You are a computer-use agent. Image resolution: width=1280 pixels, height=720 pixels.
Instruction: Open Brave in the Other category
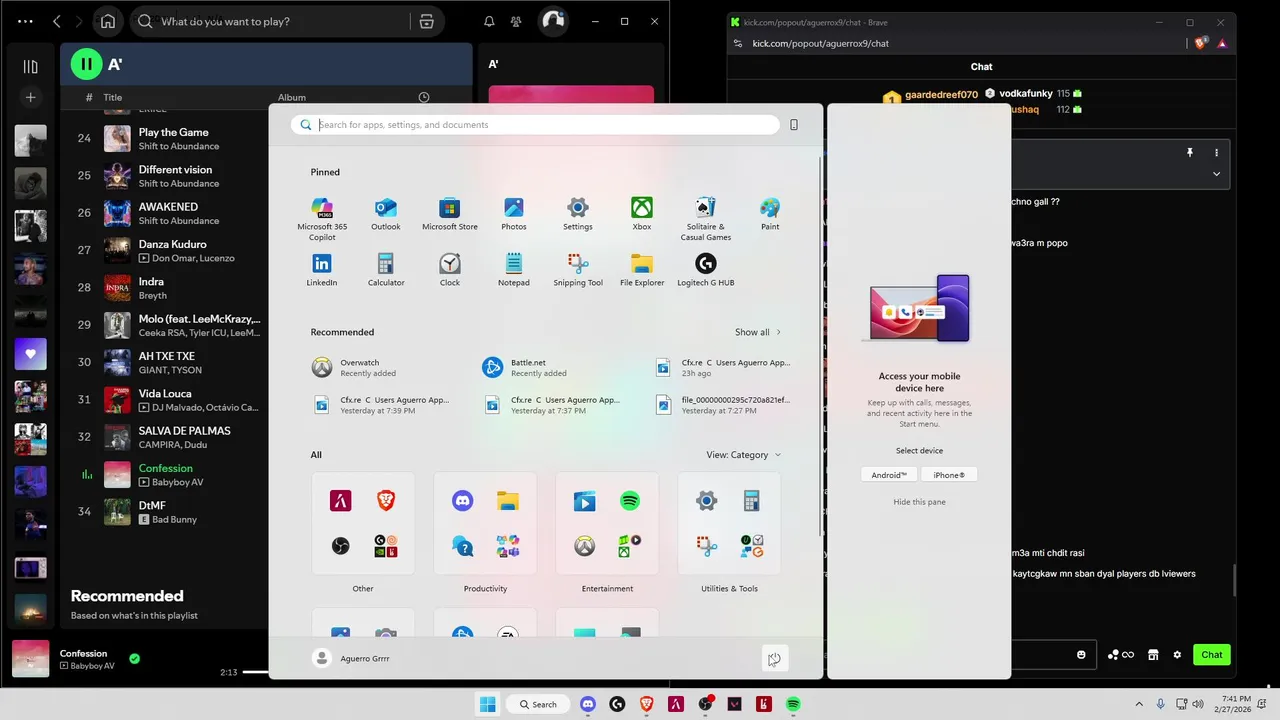pos(386,500)
